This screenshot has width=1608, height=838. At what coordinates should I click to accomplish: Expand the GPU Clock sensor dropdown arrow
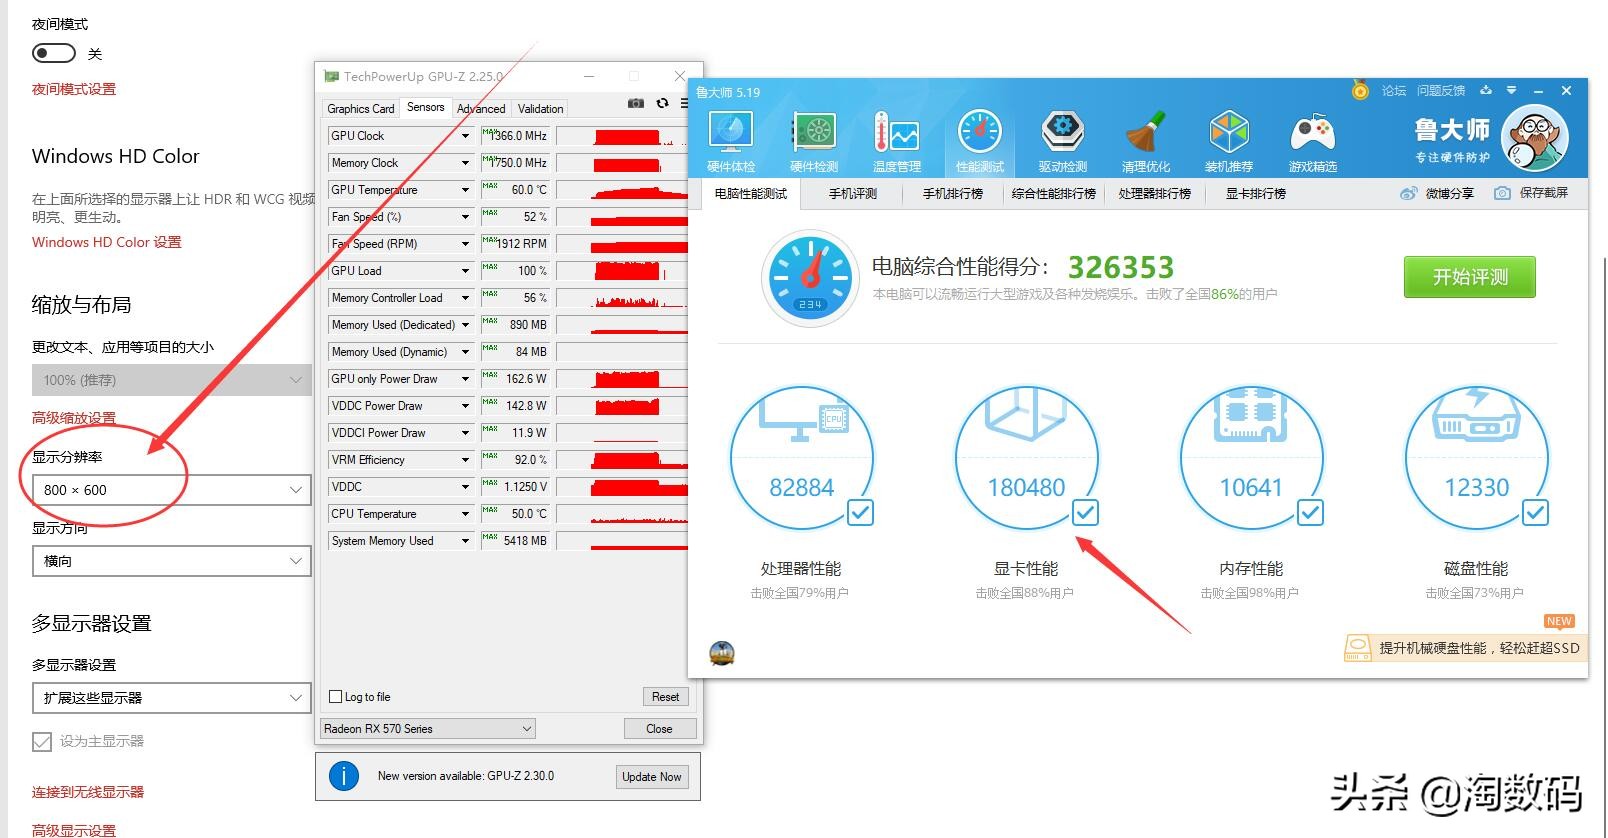click(465, 136)
